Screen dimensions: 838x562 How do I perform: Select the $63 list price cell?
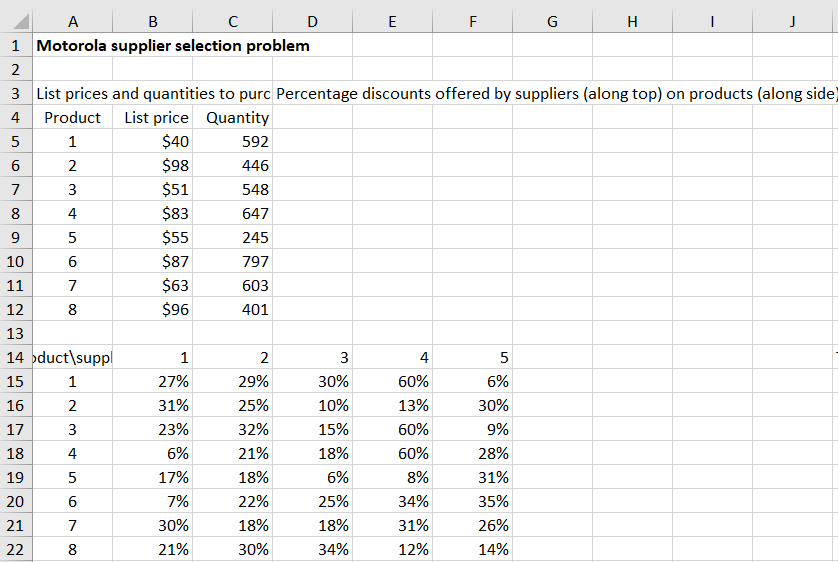(x=153, y=285)
